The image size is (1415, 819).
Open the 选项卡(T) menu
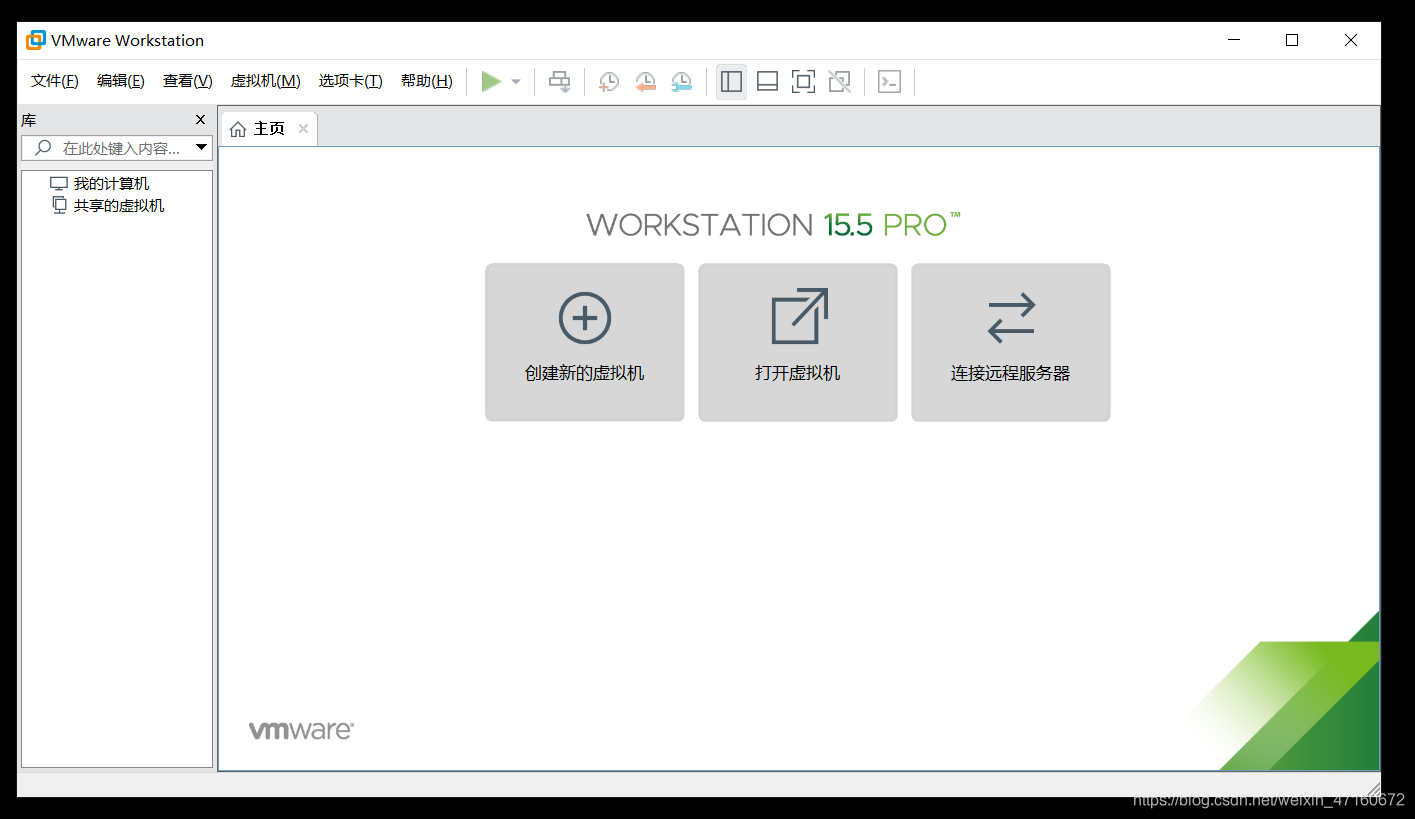coord(351,81)
